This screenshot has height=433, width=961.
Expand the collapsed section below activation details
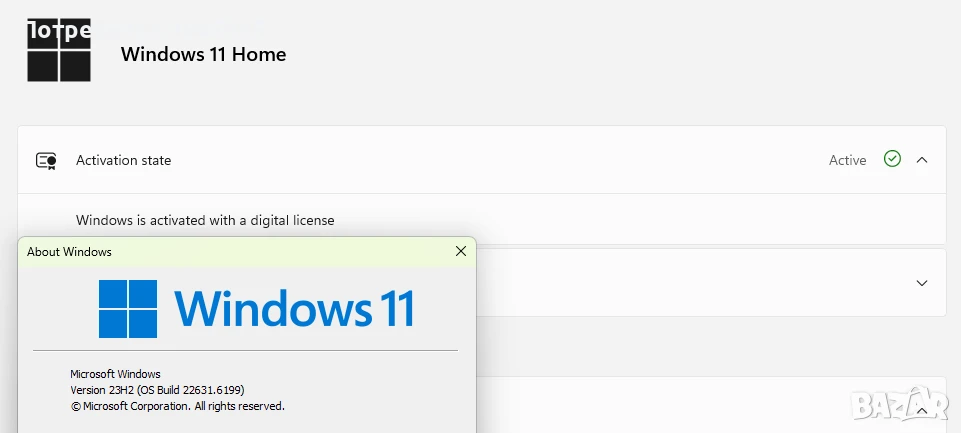coord(922,283)
